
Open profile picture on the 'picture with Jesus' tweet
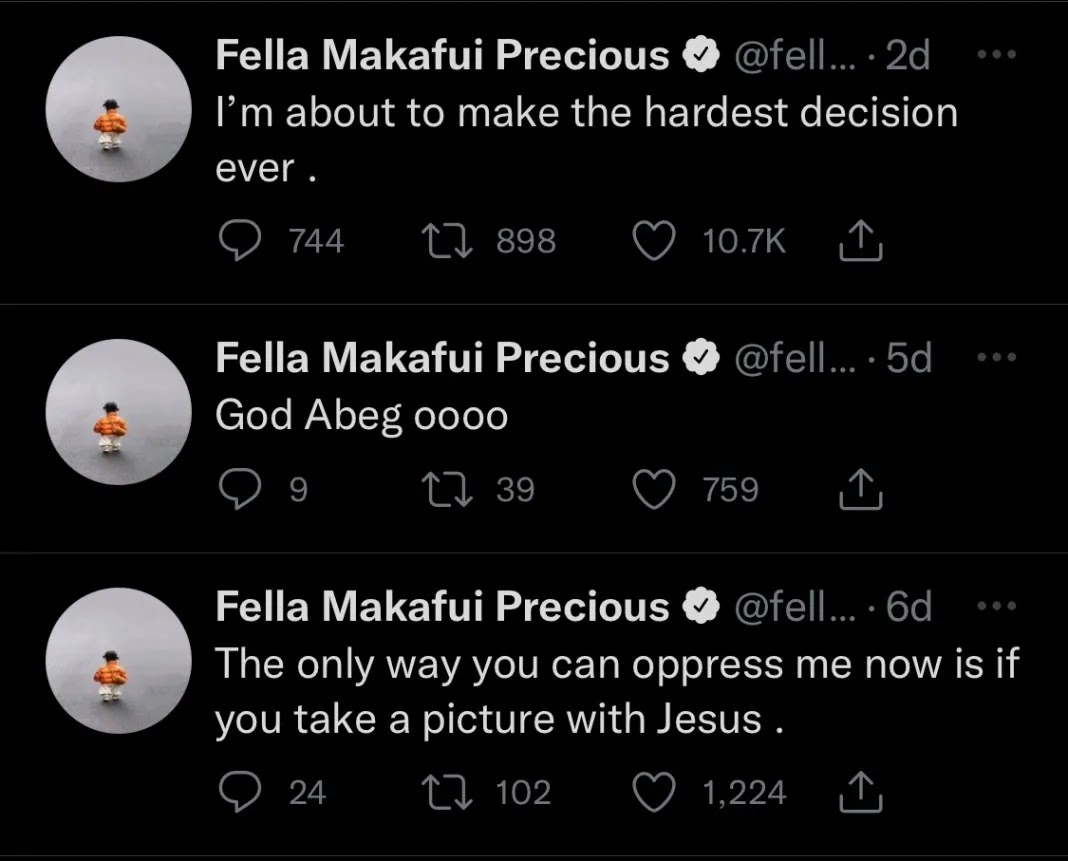(119, 661)
